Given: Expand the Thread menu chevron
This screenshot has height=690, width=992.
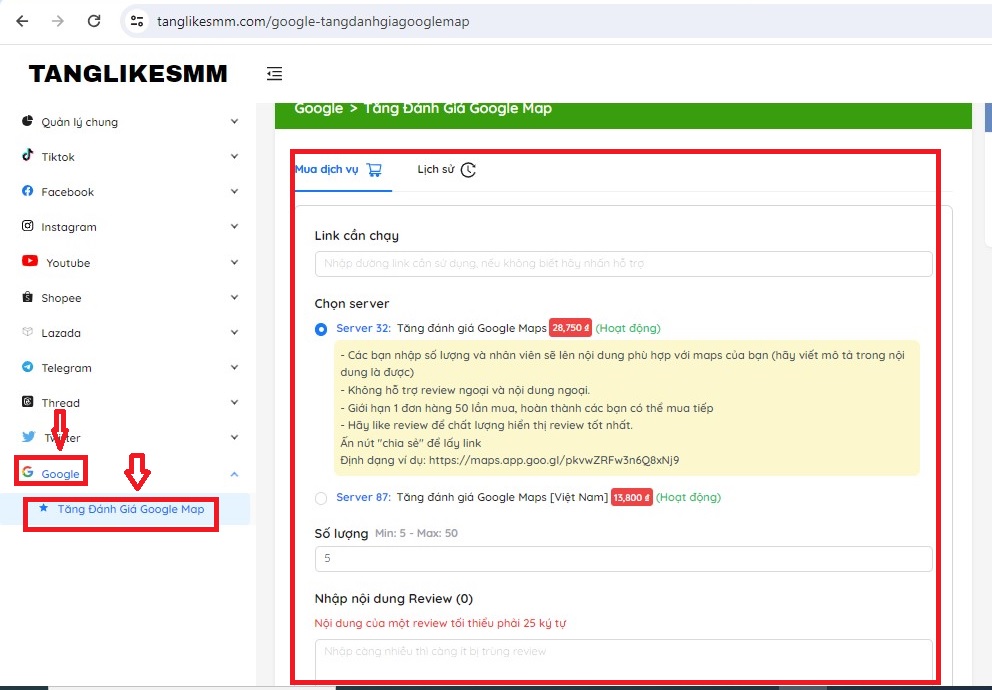Looking at the screenshot, I should pyautogui.click(x=234, y=402).
